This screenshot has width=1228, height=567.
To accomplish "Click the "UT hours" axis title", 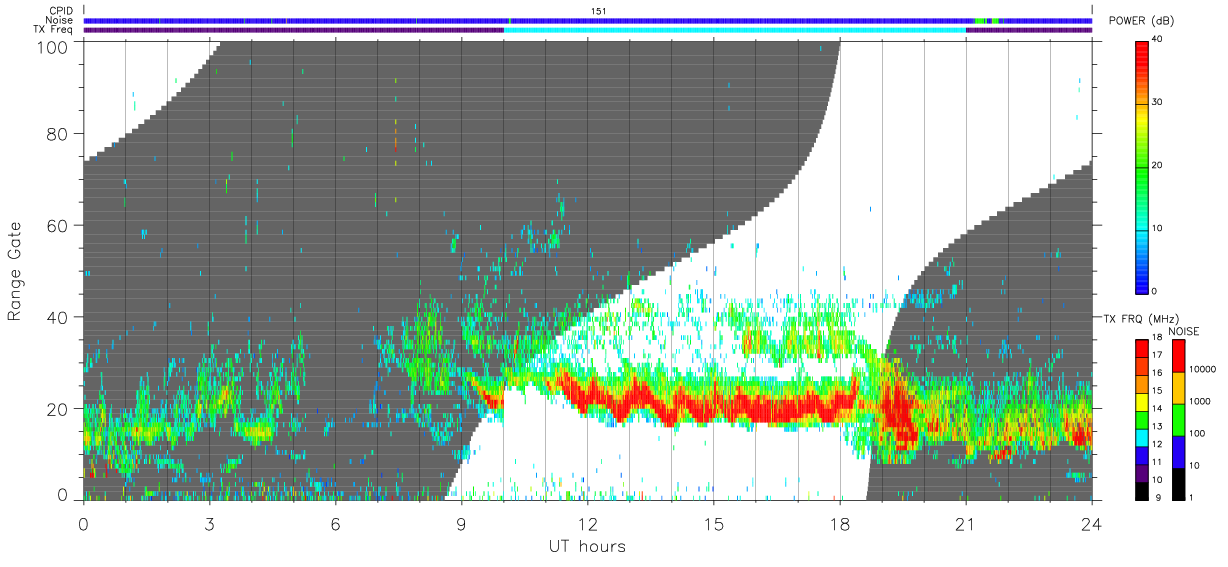I will [x=587, y=546].
